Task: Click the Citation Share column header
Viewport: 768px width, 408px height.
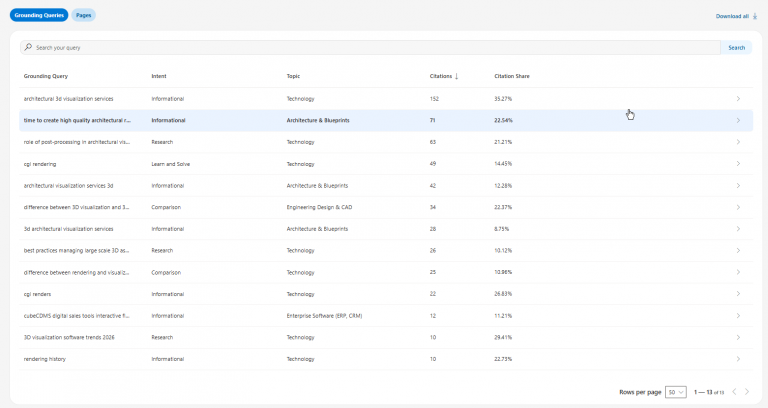Action: pyautogui.click(x=512, y=76)
